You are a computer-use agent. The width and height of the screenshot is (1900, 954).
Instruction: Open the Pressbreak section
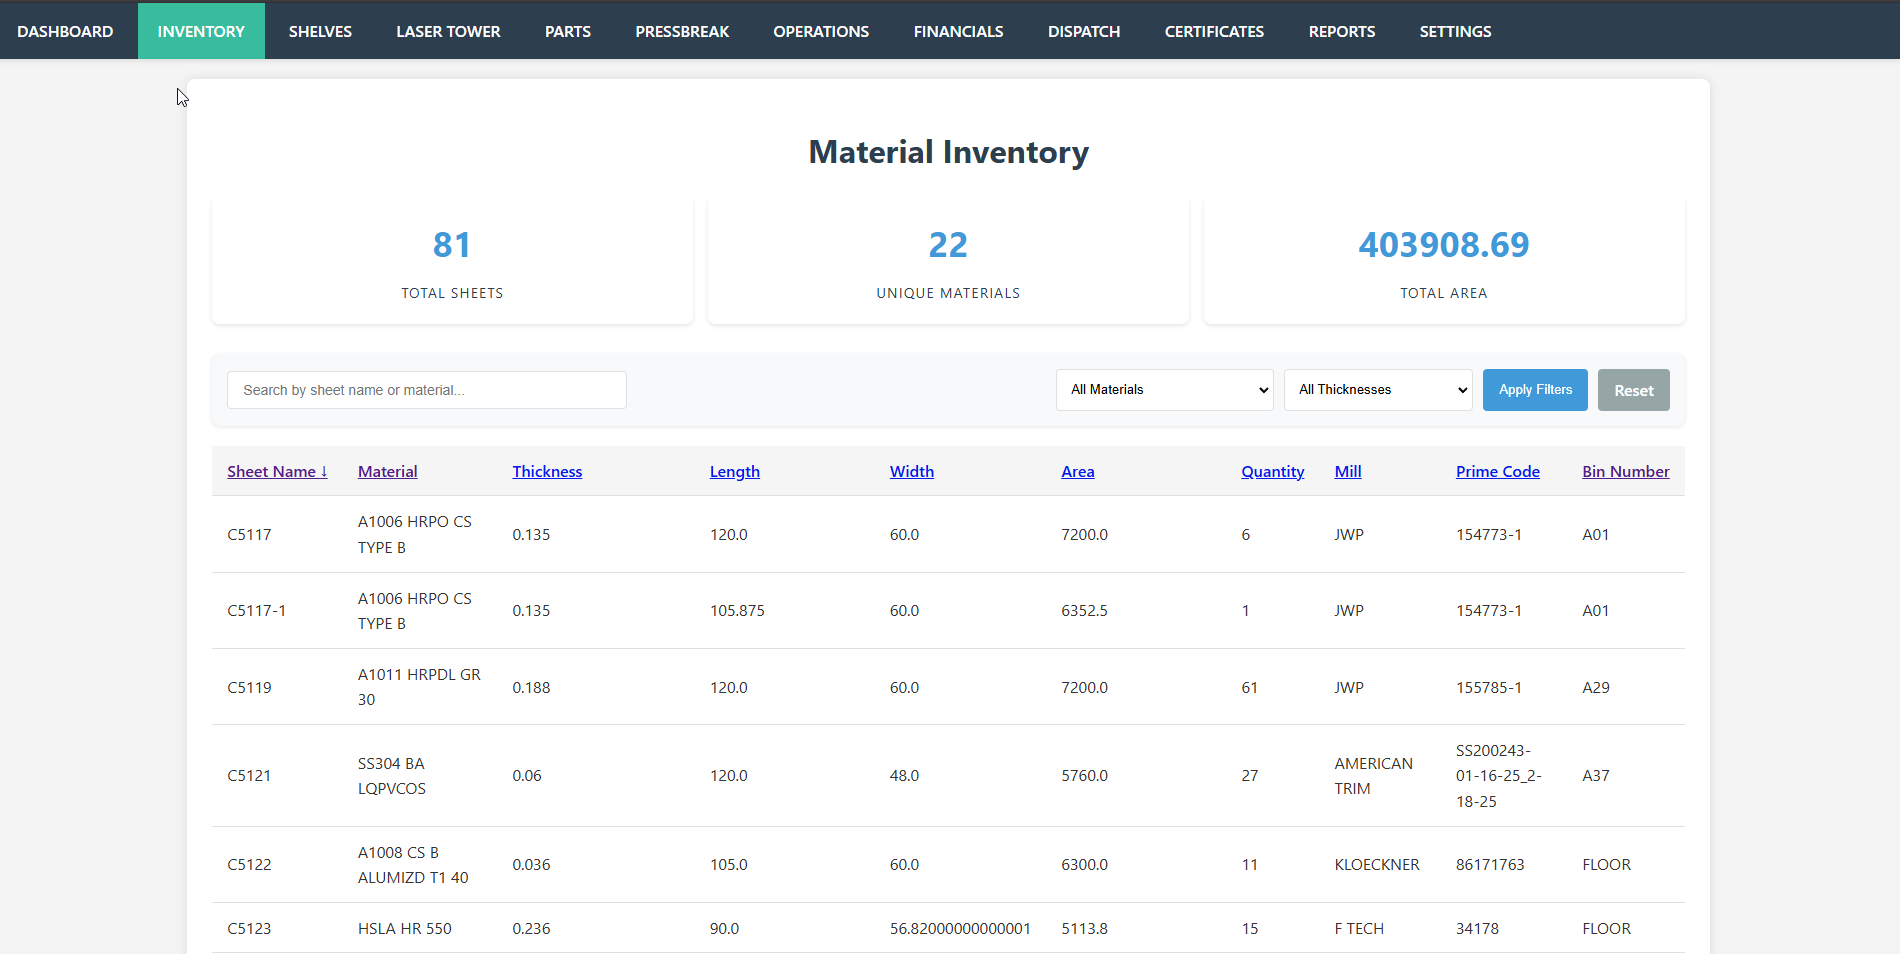pos(682,31)
